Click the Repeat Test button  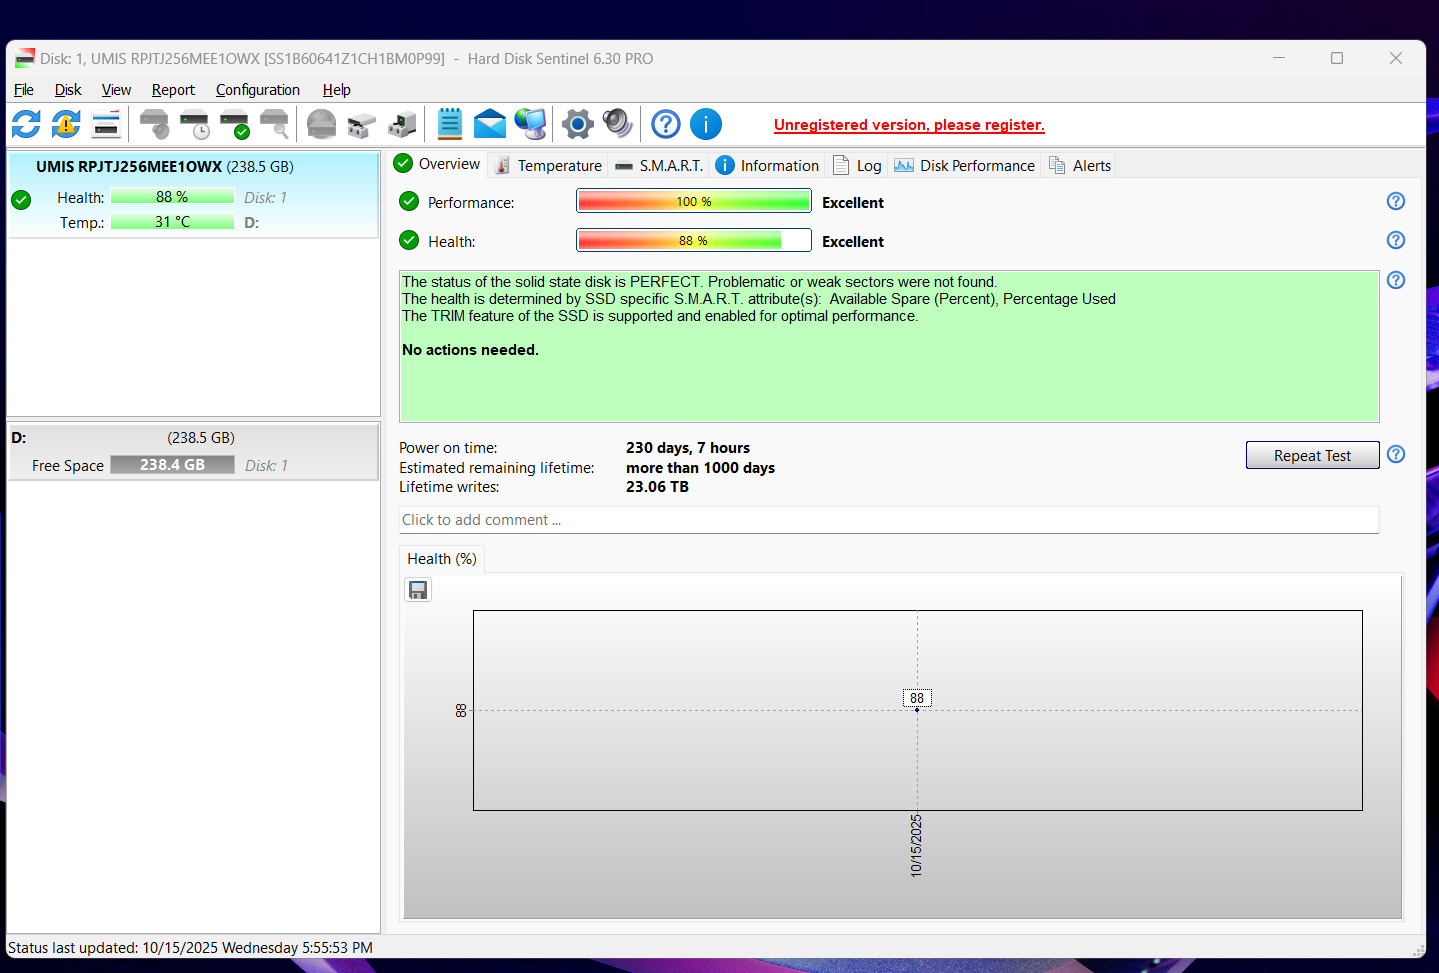tap(1312, 455)
